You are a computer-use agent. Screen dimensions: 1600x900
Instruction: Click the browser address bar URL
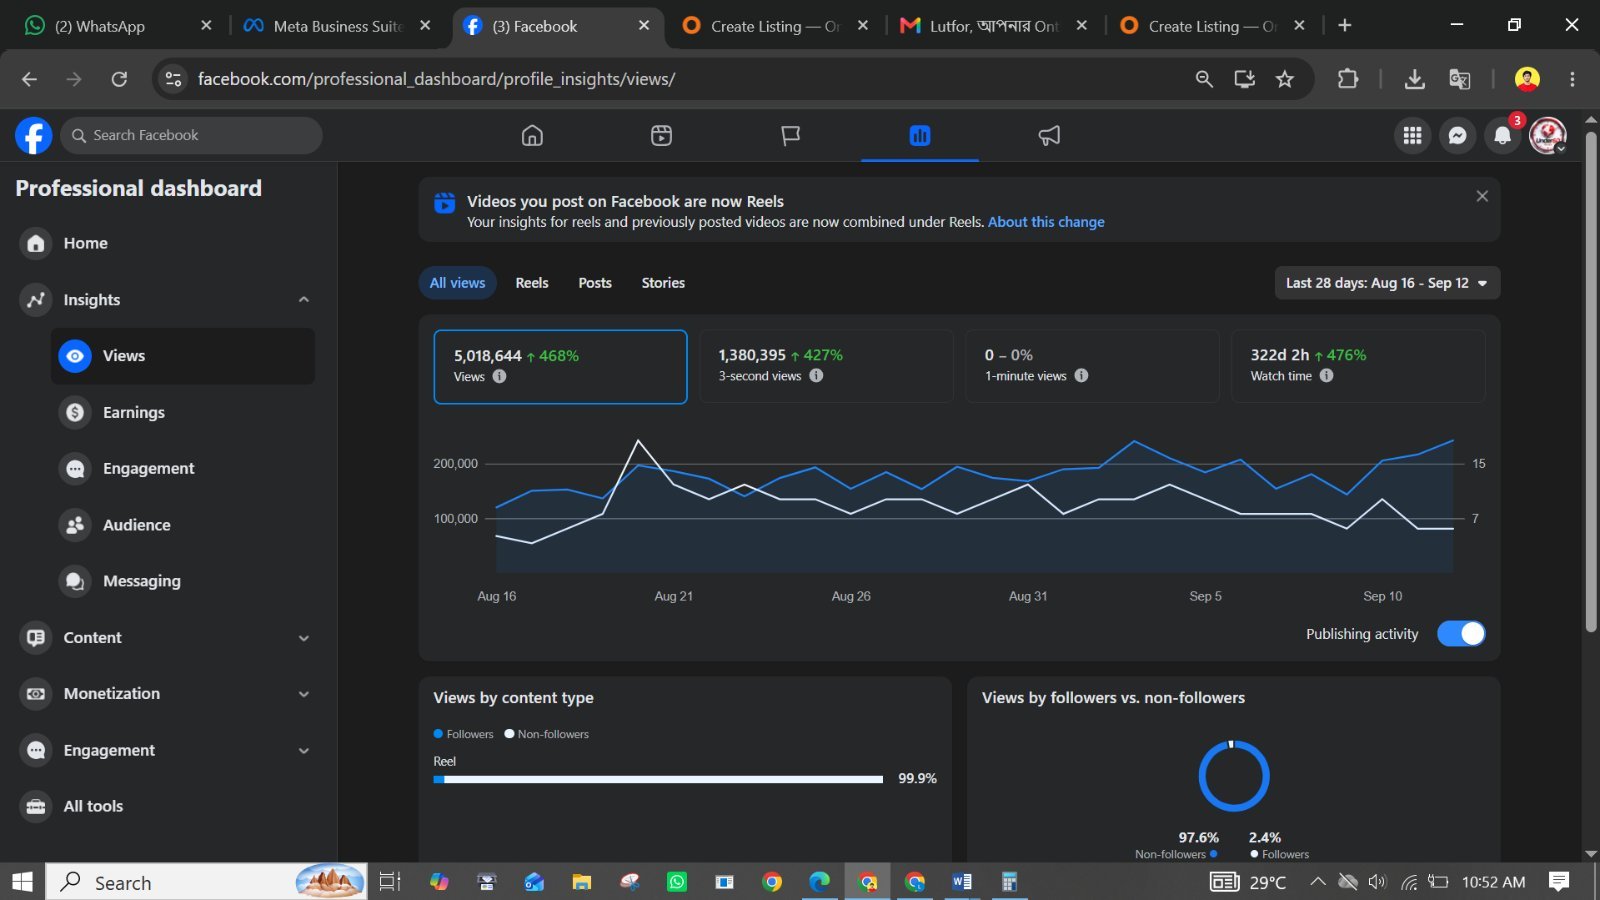(x=436, y=79)
